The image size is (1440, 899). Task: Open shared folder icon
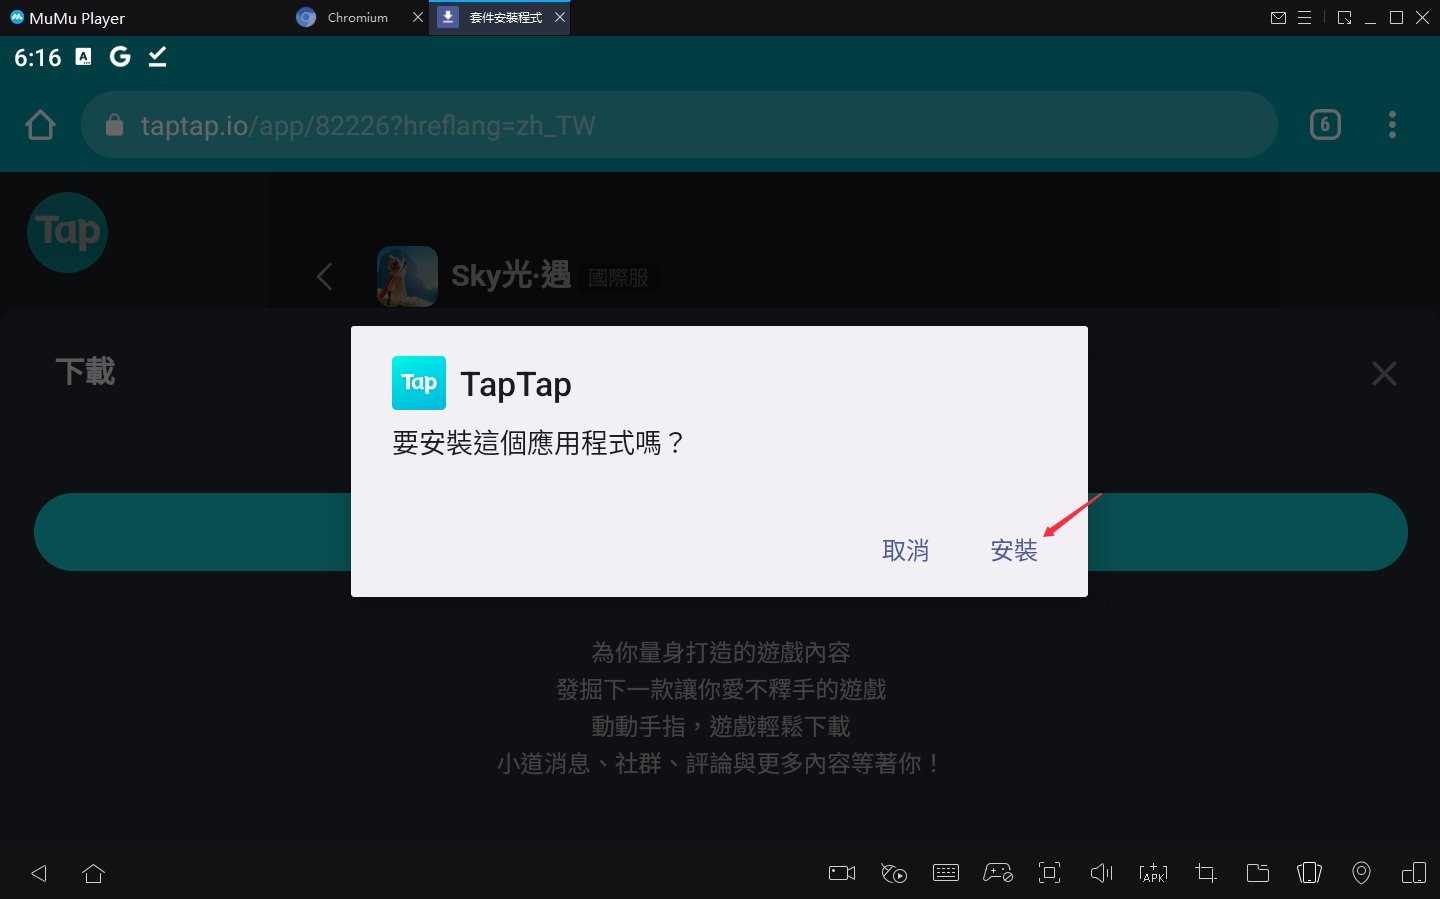(x=1258, y=873)
